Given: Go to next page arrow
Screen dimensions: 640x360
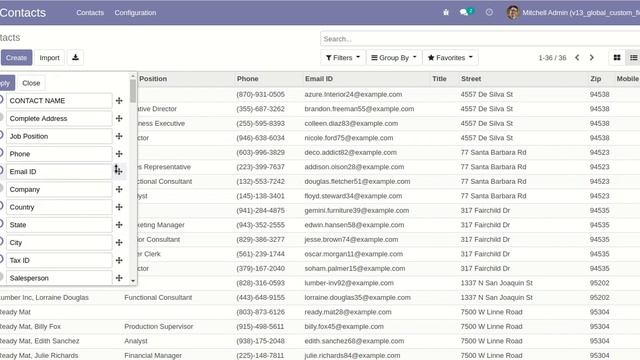Looking at the screenshot, I should (x=591, y=58).
